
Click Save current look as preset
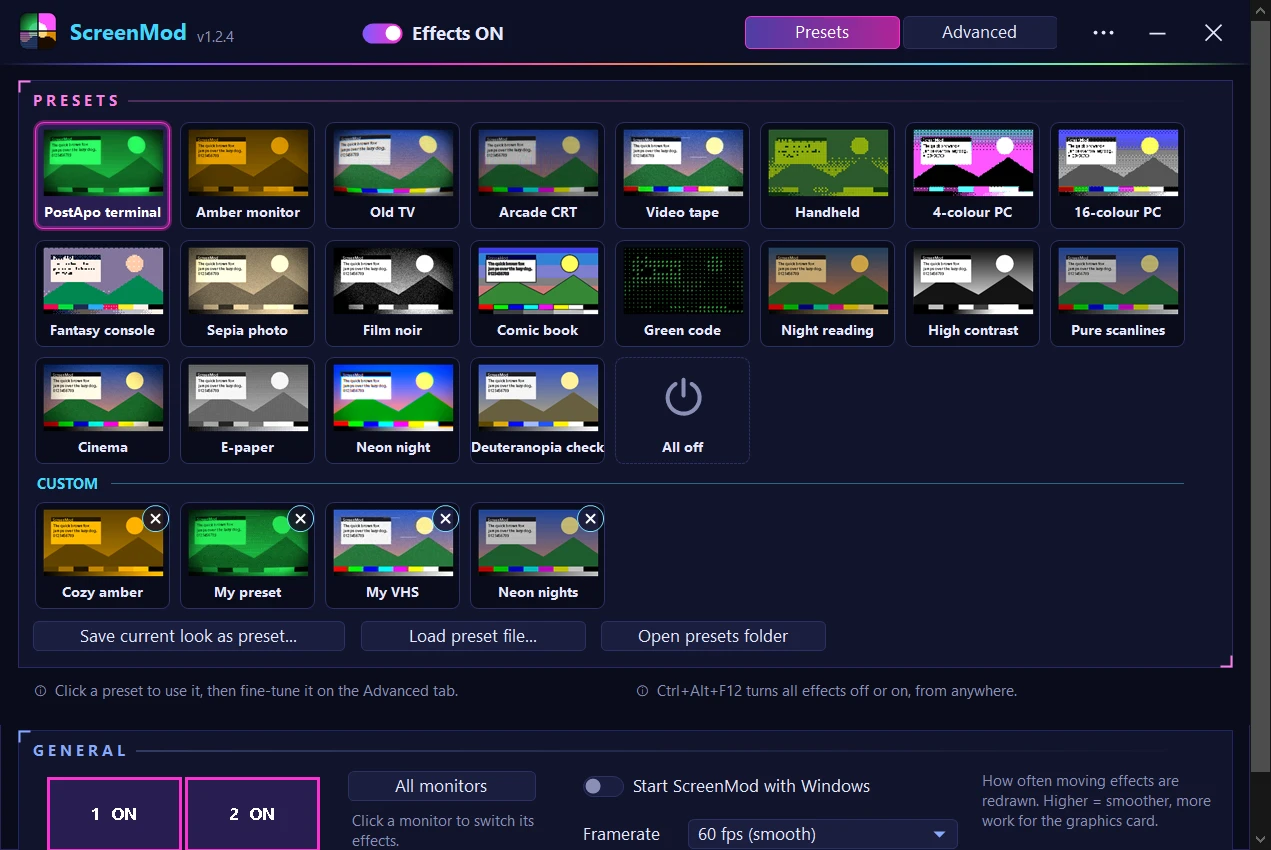189,636
